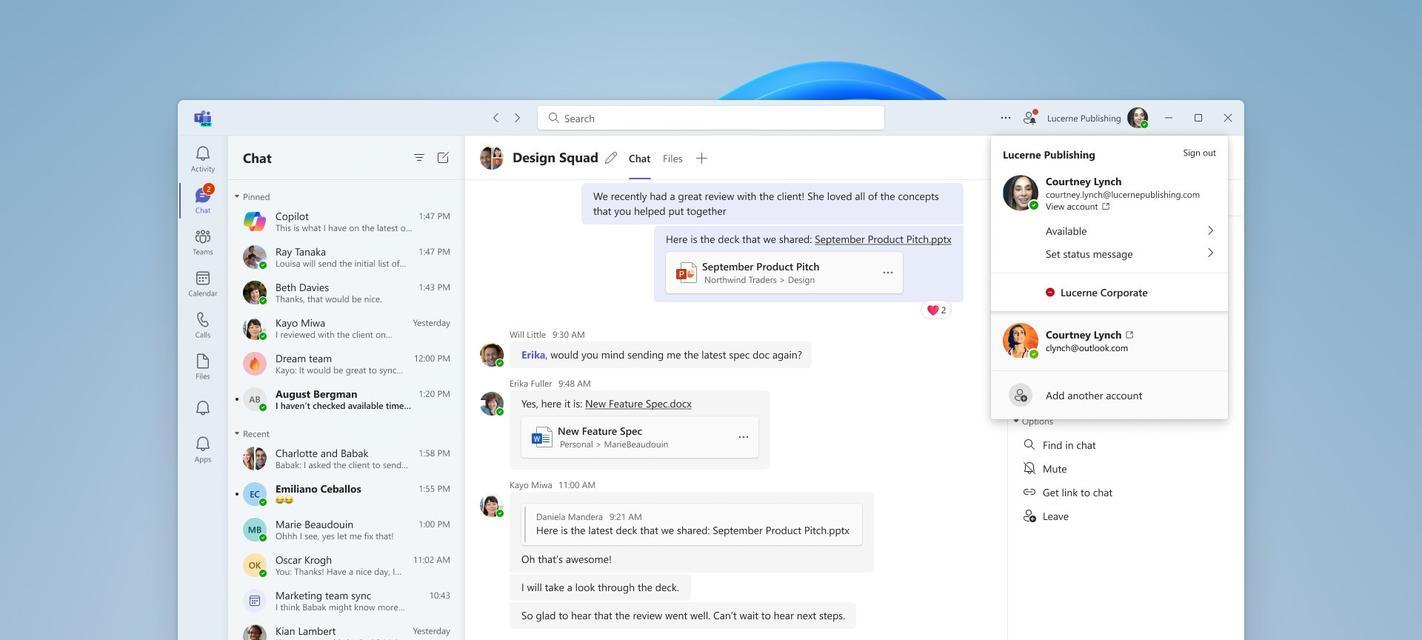Open Settings and more menu
The height and width of the screenshot is (640, 1422).
(x=1006, y=118)
